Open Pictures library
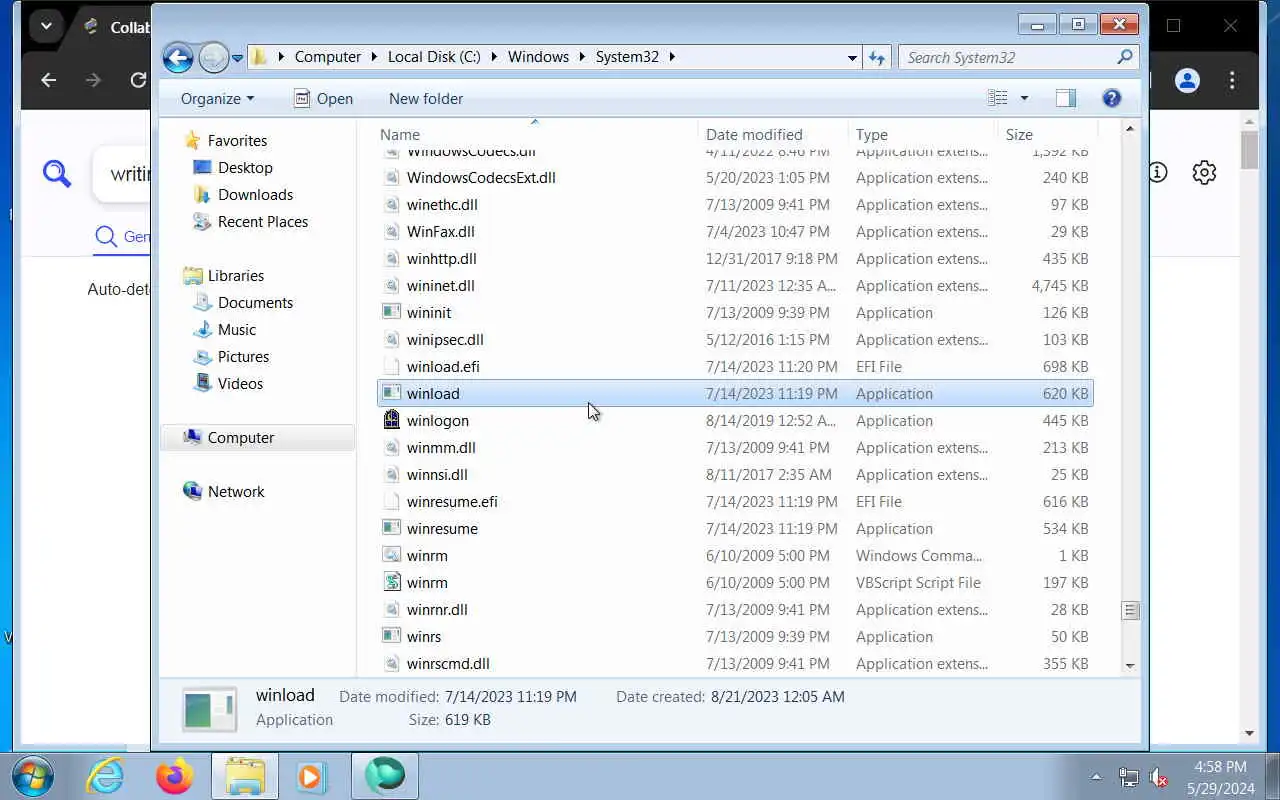The width and height of the screenshot is (1280, 800). point(243,357)
